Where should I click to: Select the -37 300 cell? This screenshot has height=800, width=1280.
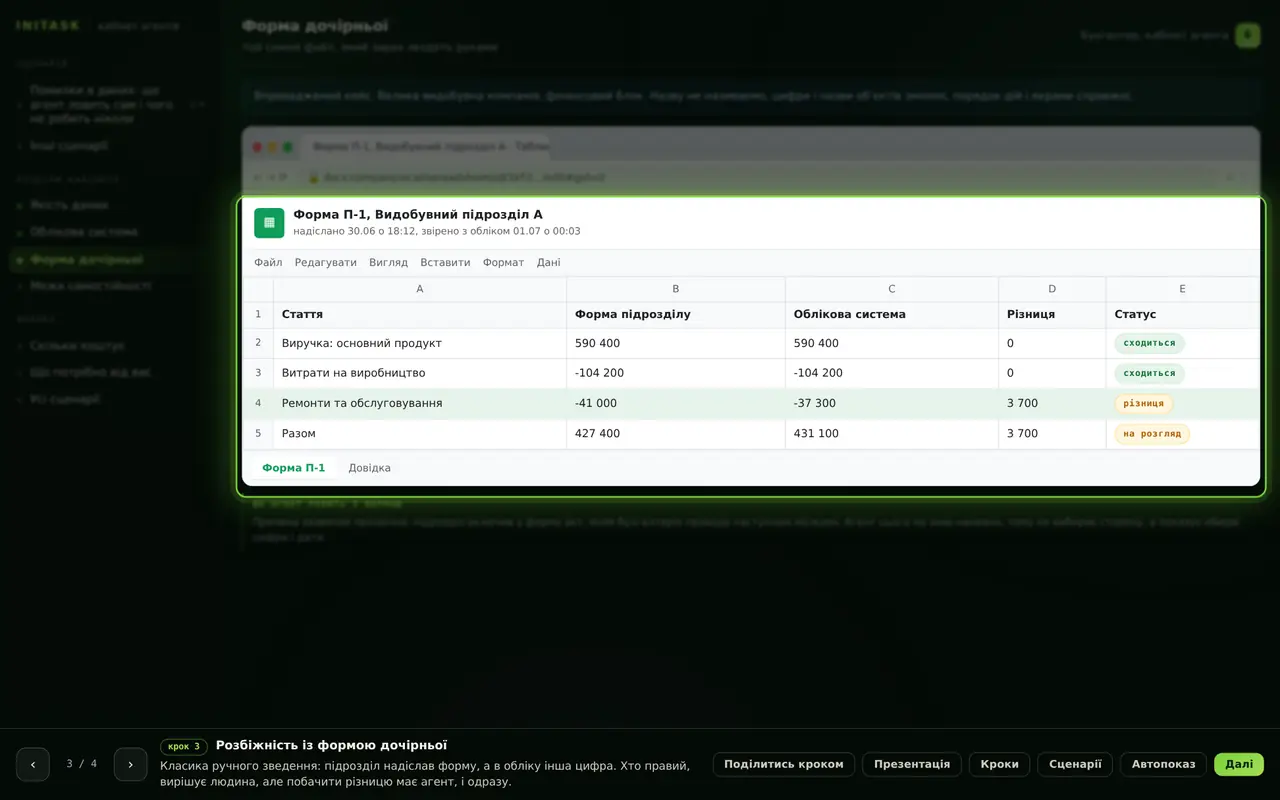point(892,403)
